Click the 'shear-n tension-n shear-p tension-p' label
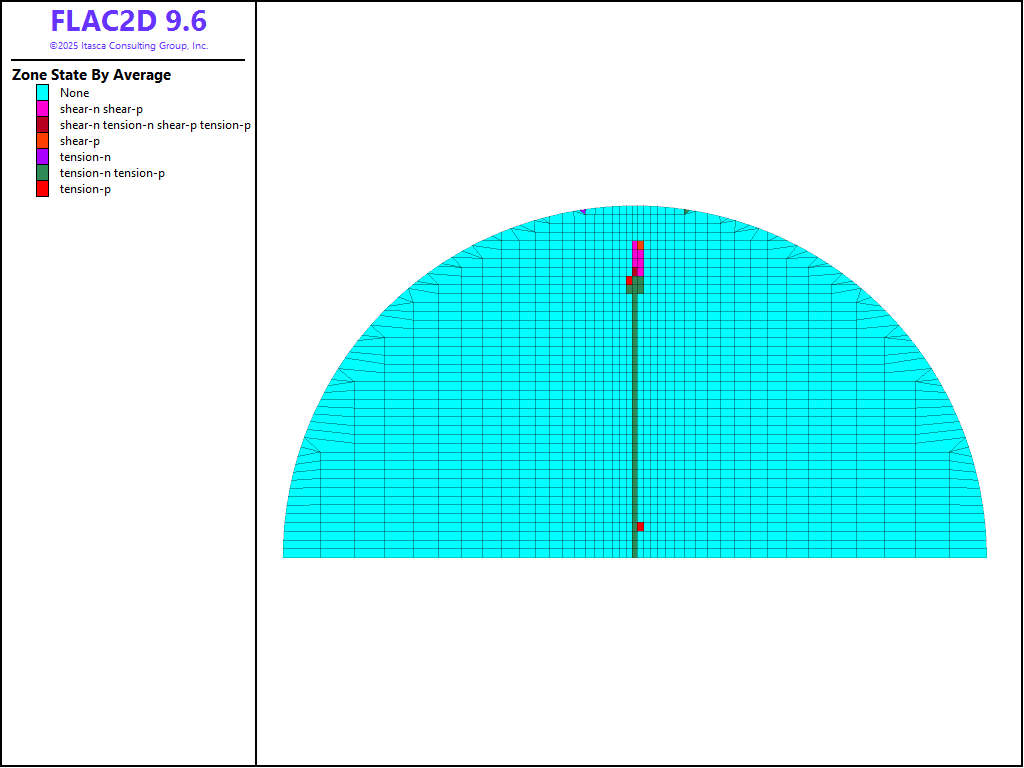This screenshot has height=768, width=1024. [x=155, y=125]
